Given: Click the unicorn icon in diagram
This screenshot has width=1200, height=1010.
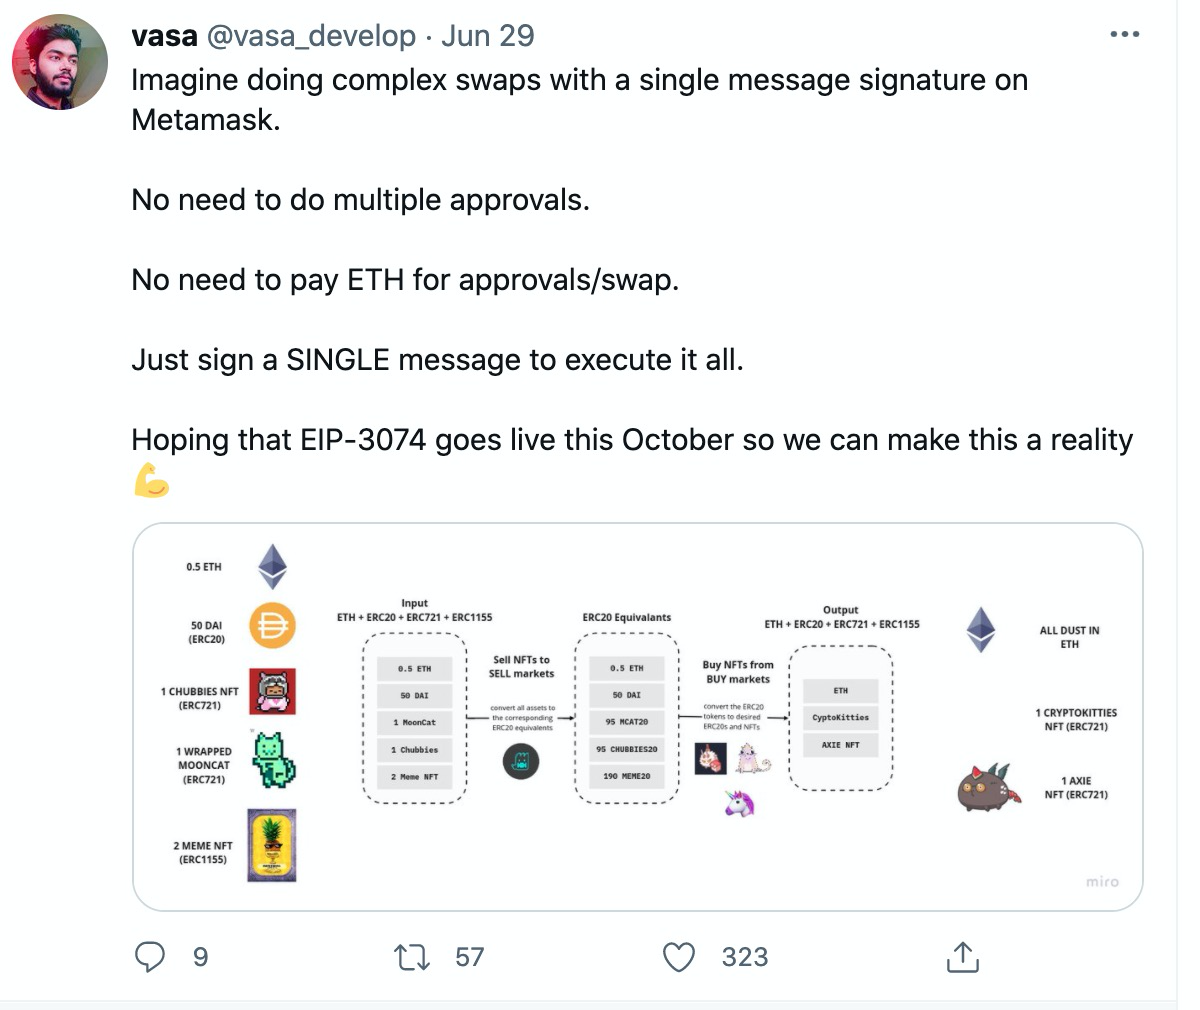Looking at the screenshot, I should 739,803.
